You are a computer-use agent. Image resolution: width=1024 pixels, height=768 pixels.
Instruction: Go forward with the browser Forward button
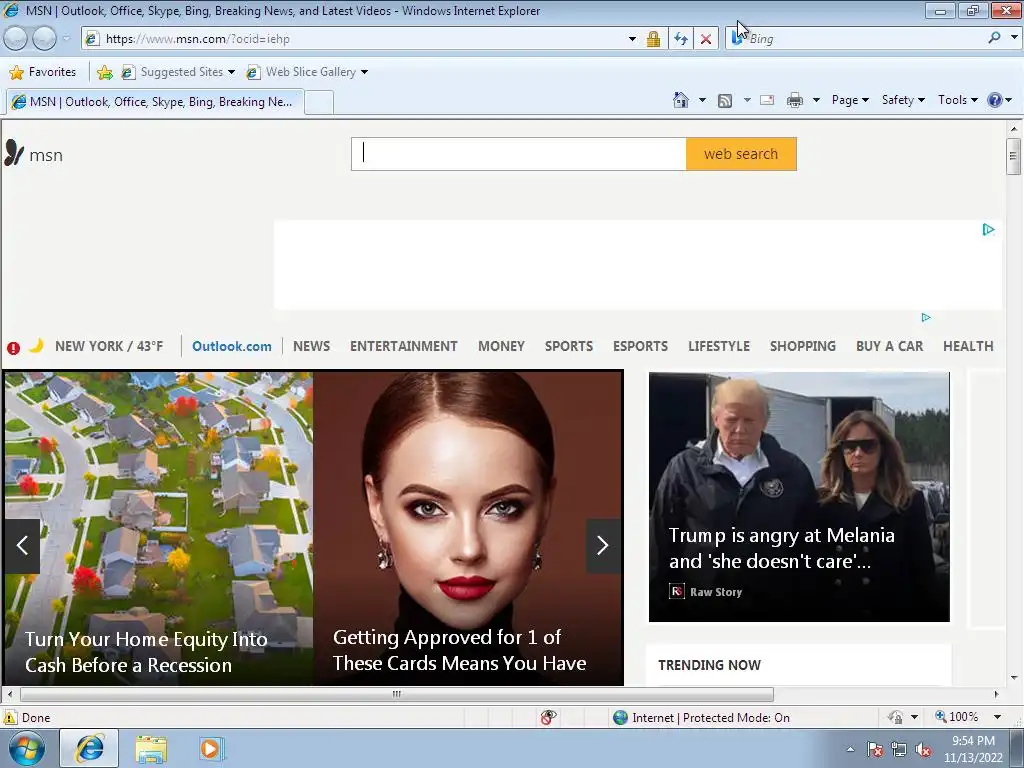44,39
